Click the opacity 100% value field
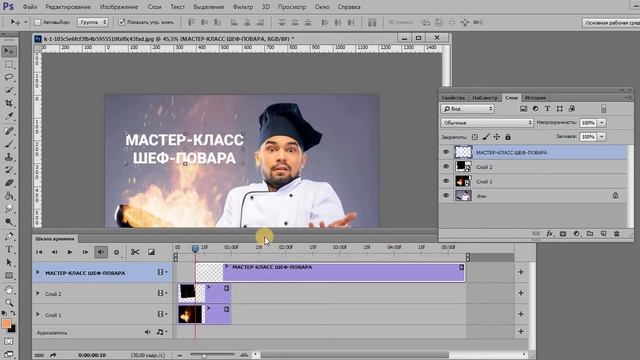 point(587,122)
